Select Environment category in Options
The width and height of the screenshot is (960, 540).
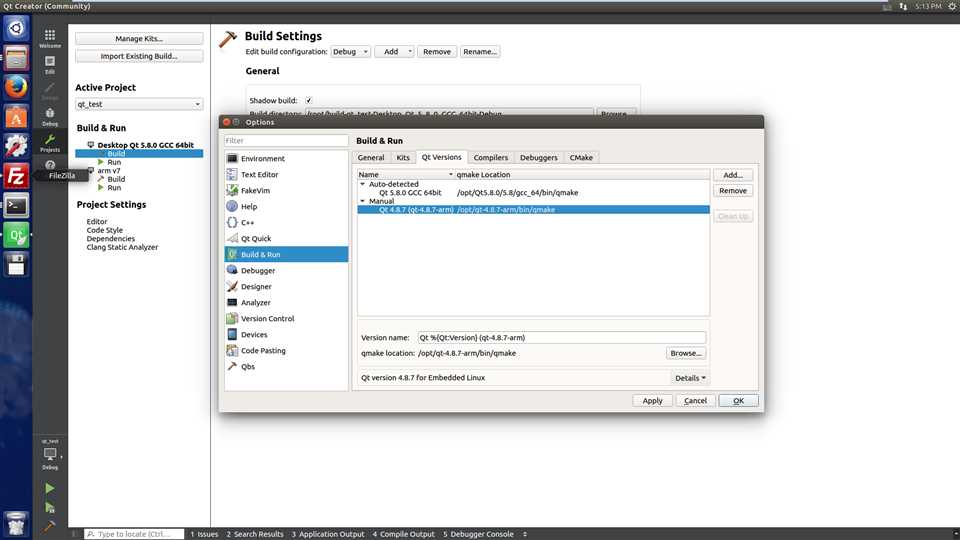[286, 159]
